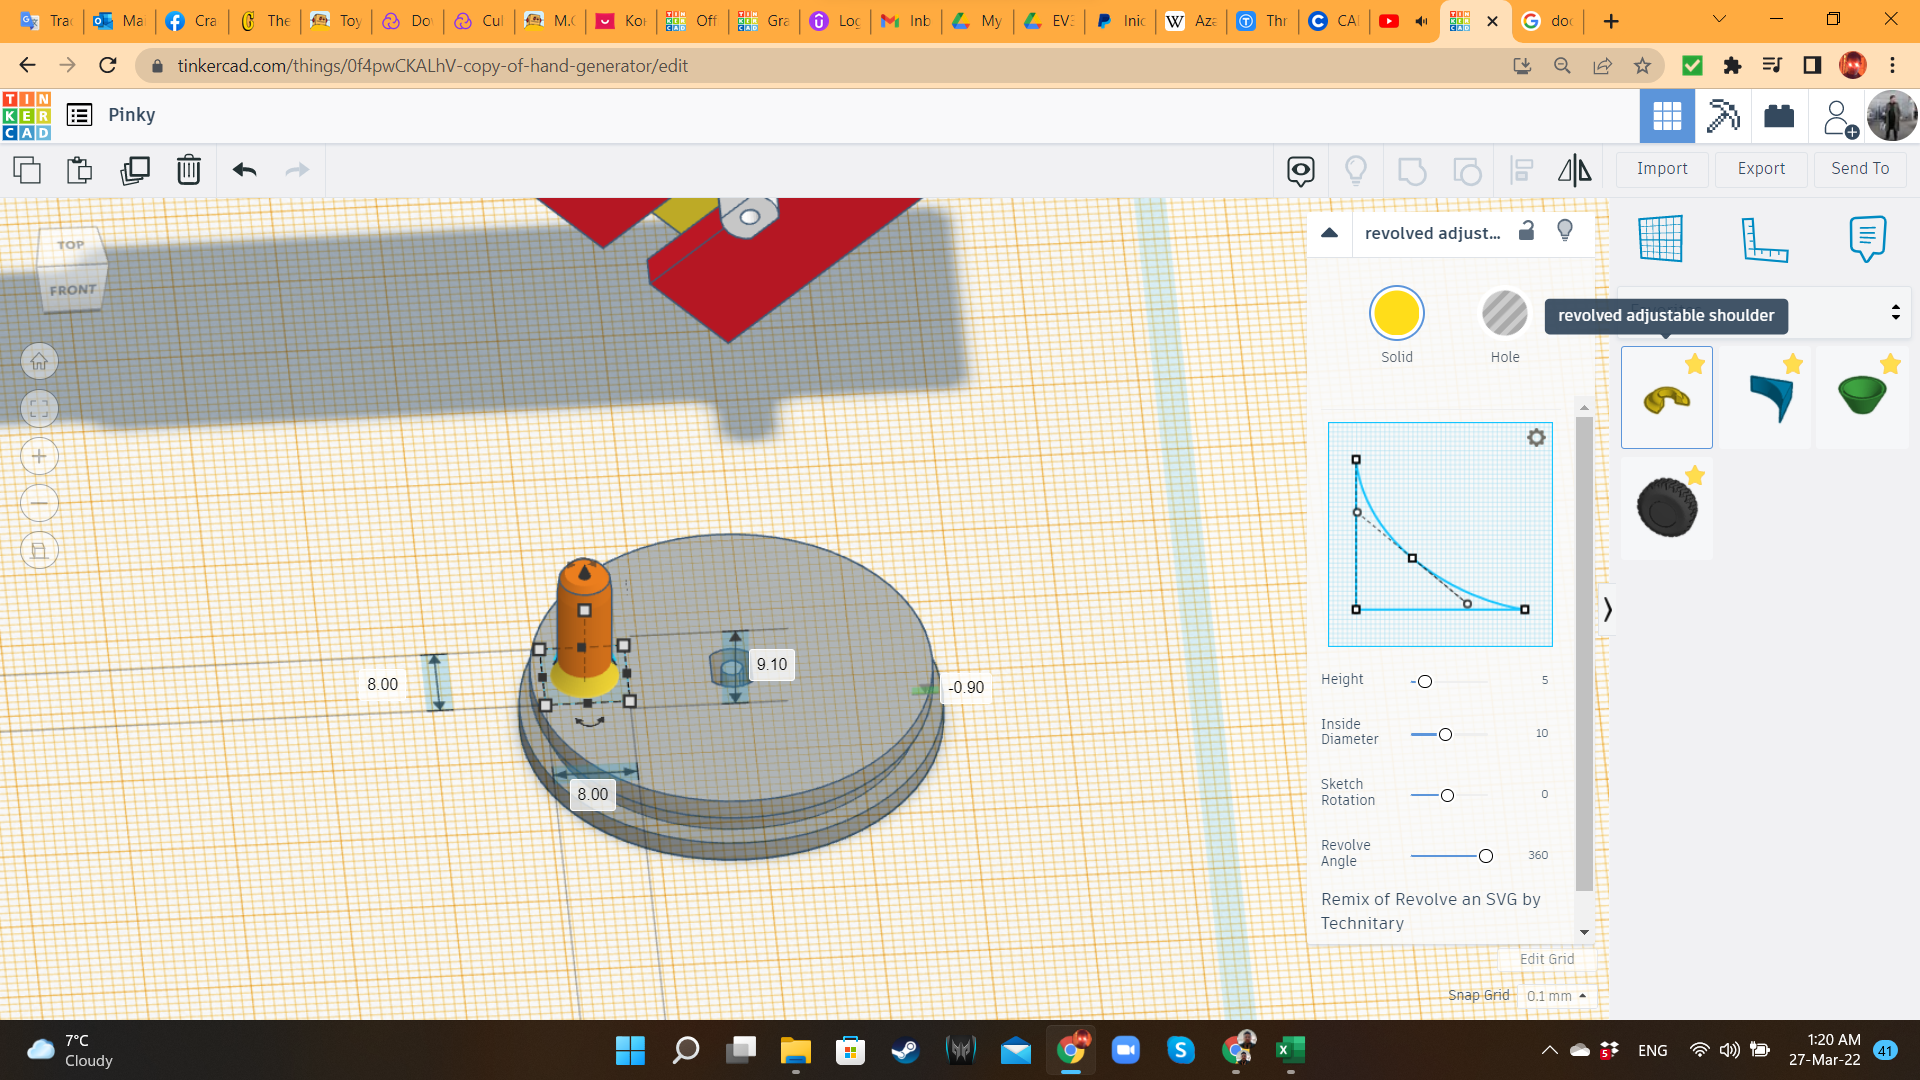
Task: Click the Revolve Angle slider
Action: pyautogui.click(x=1485, y=856)
